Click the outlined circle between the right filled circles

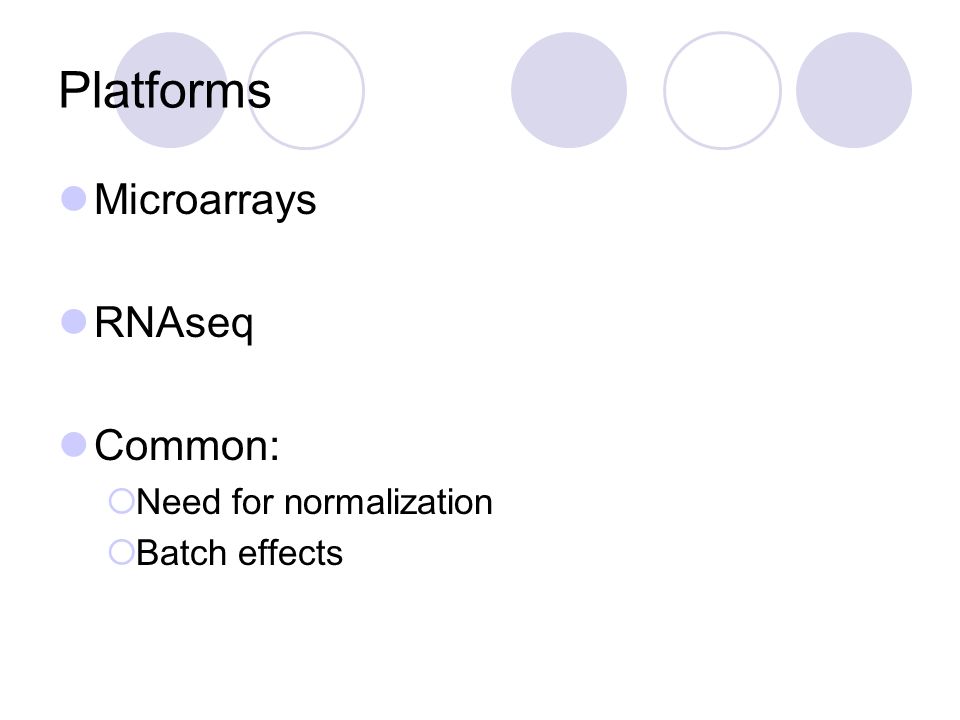(x=722, y=90)
